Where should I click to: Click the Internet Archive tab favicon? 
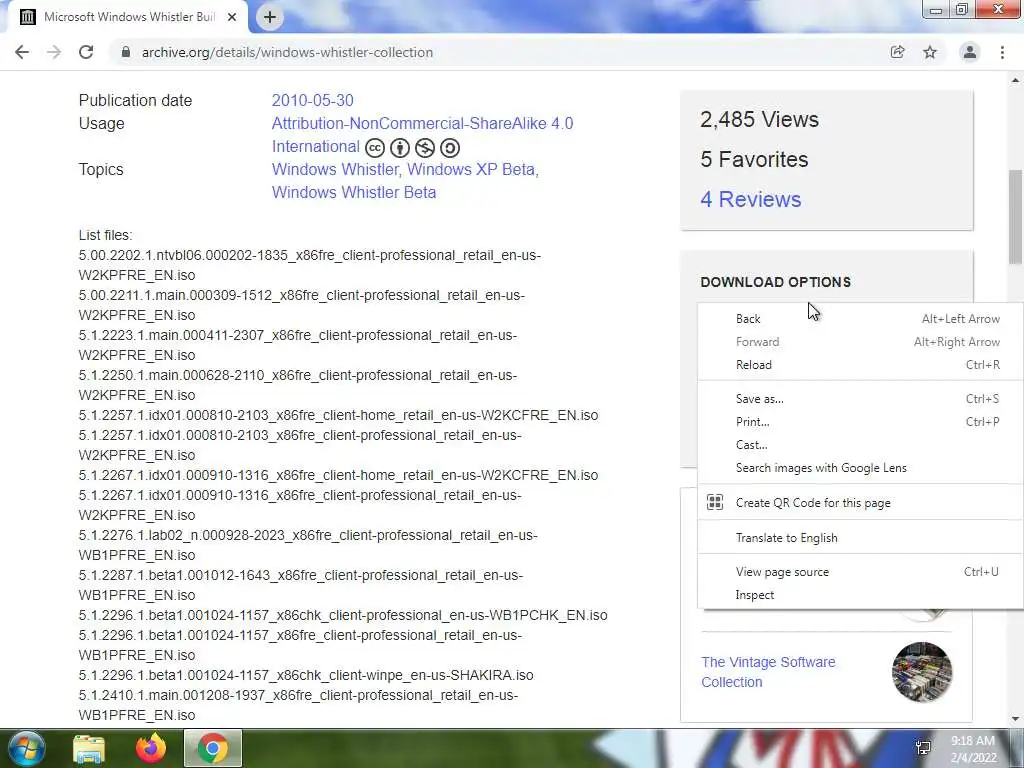[27, 17]
